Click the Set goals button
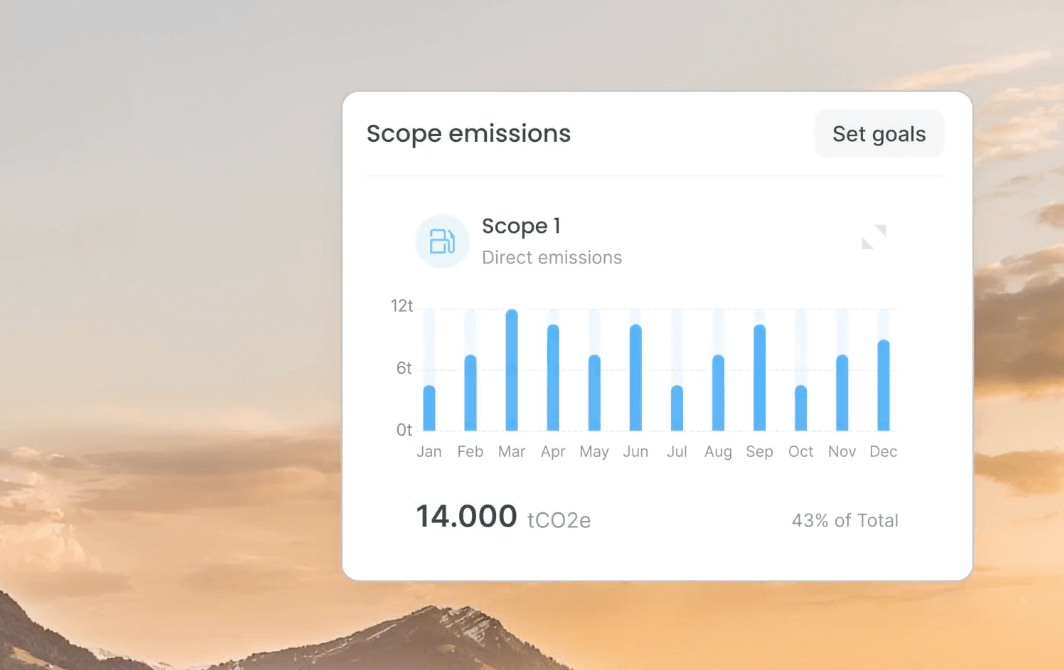The height and width of the screenshot is (670, 1064). point(879,134)
